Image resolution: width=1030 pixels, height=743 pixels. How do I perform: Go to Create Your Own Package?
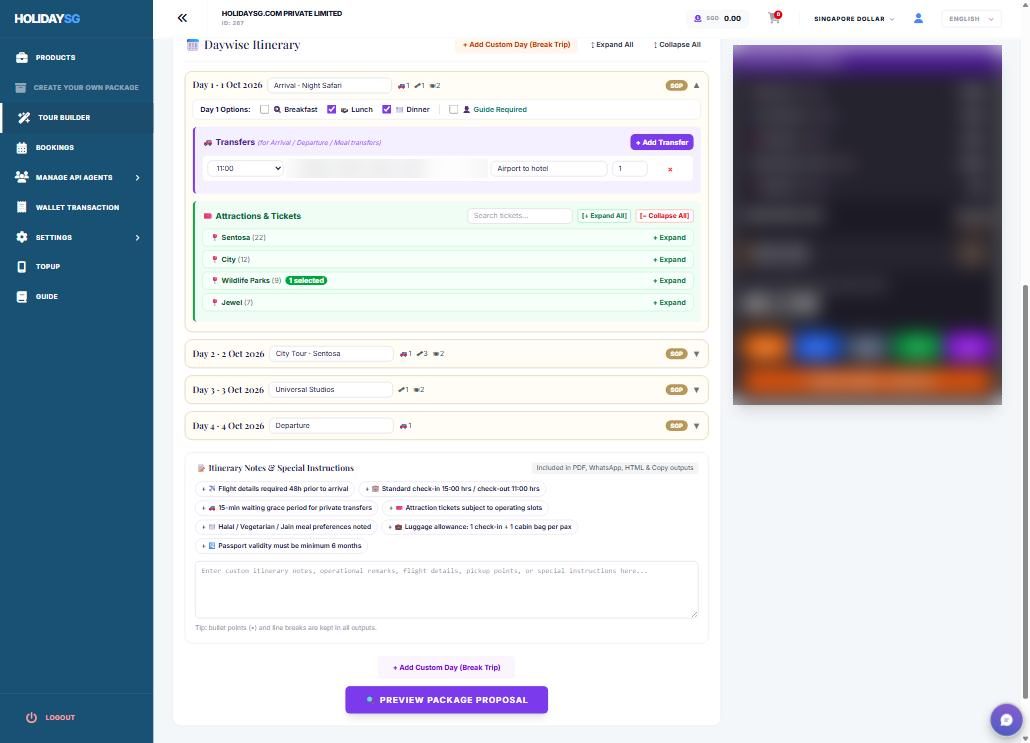[x=86, y=87]
